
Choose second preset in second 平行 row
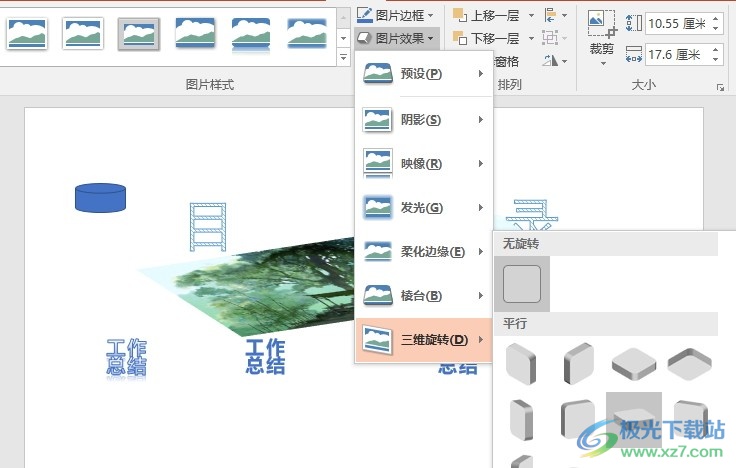point(578,420)
